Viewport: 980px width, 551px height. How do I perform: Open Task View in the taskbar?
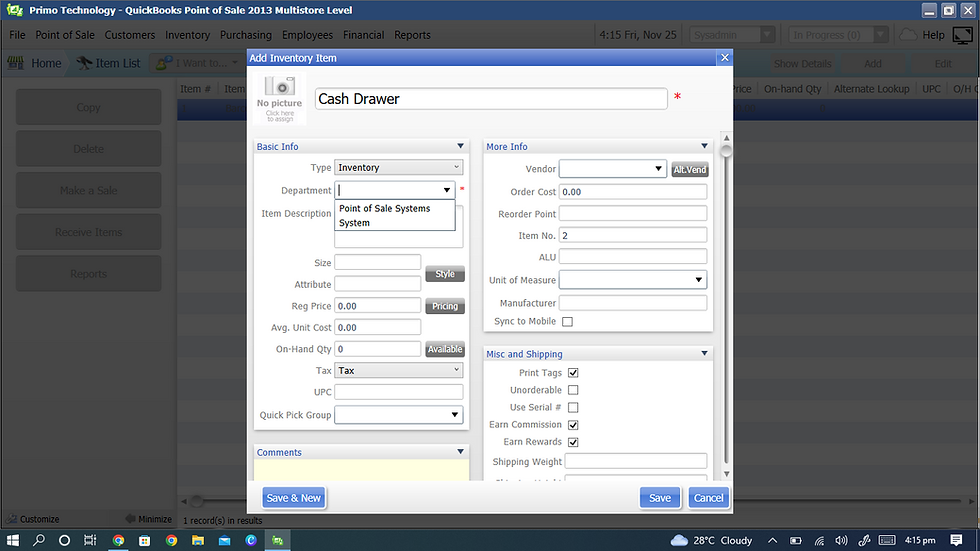pos(91,540)
